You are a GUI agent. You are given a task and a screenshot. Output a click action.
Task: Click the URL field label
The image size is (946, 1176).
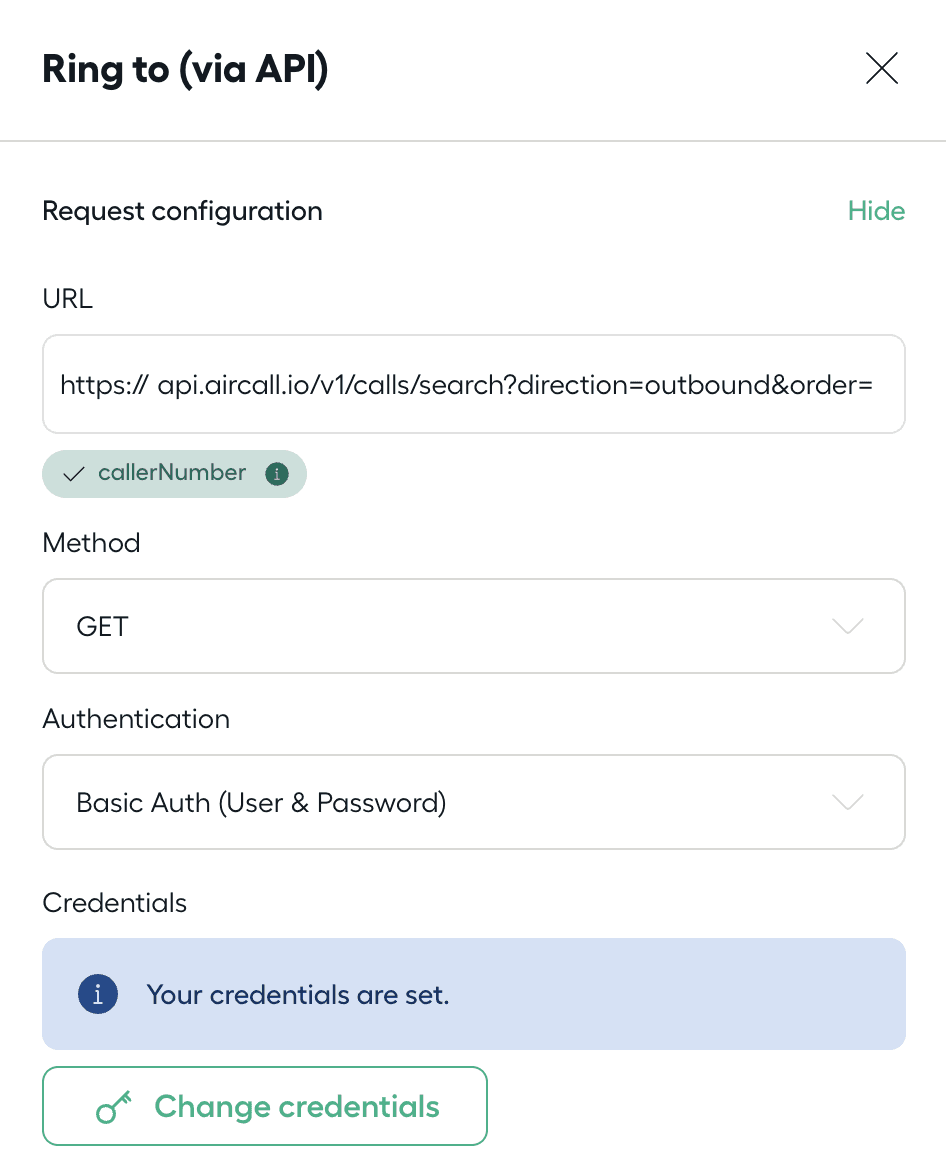[x=67, y=299]
